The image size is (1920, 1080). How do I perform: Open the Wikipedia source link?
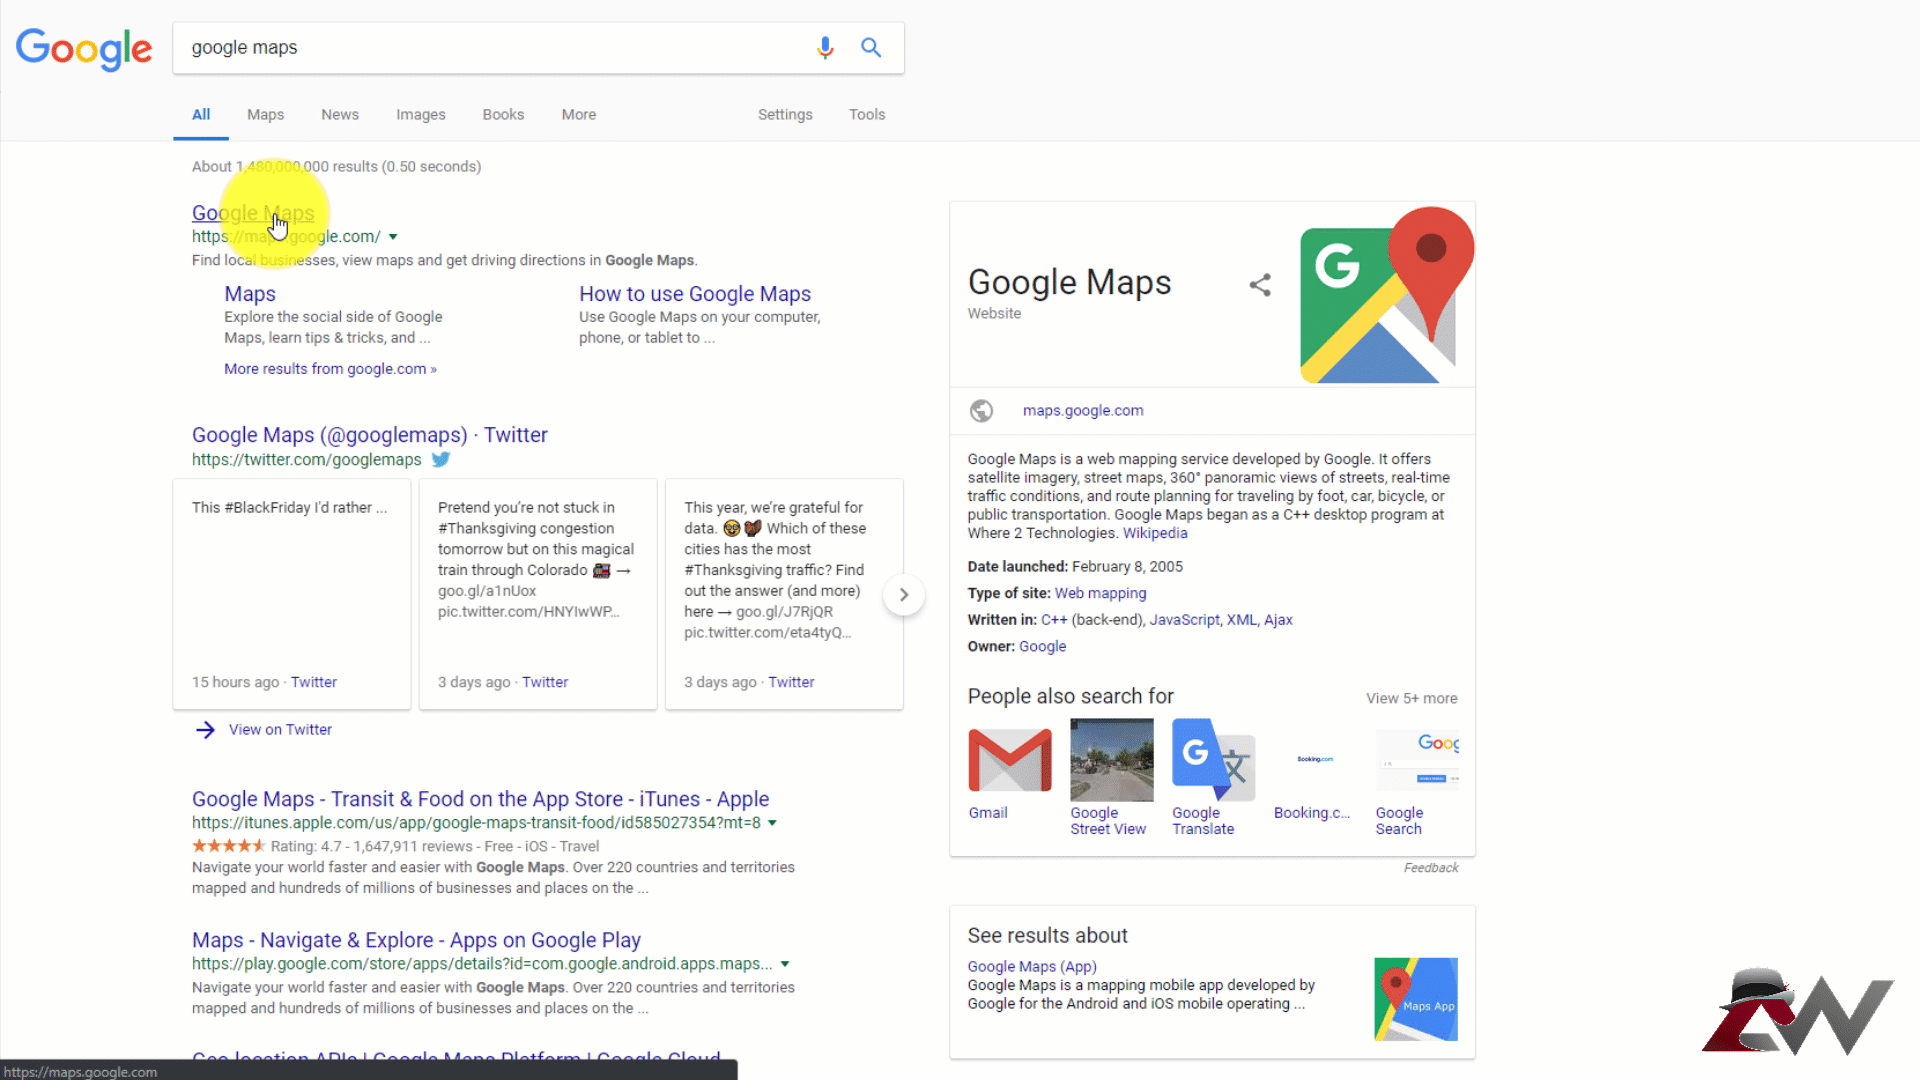coord(1155,533)
